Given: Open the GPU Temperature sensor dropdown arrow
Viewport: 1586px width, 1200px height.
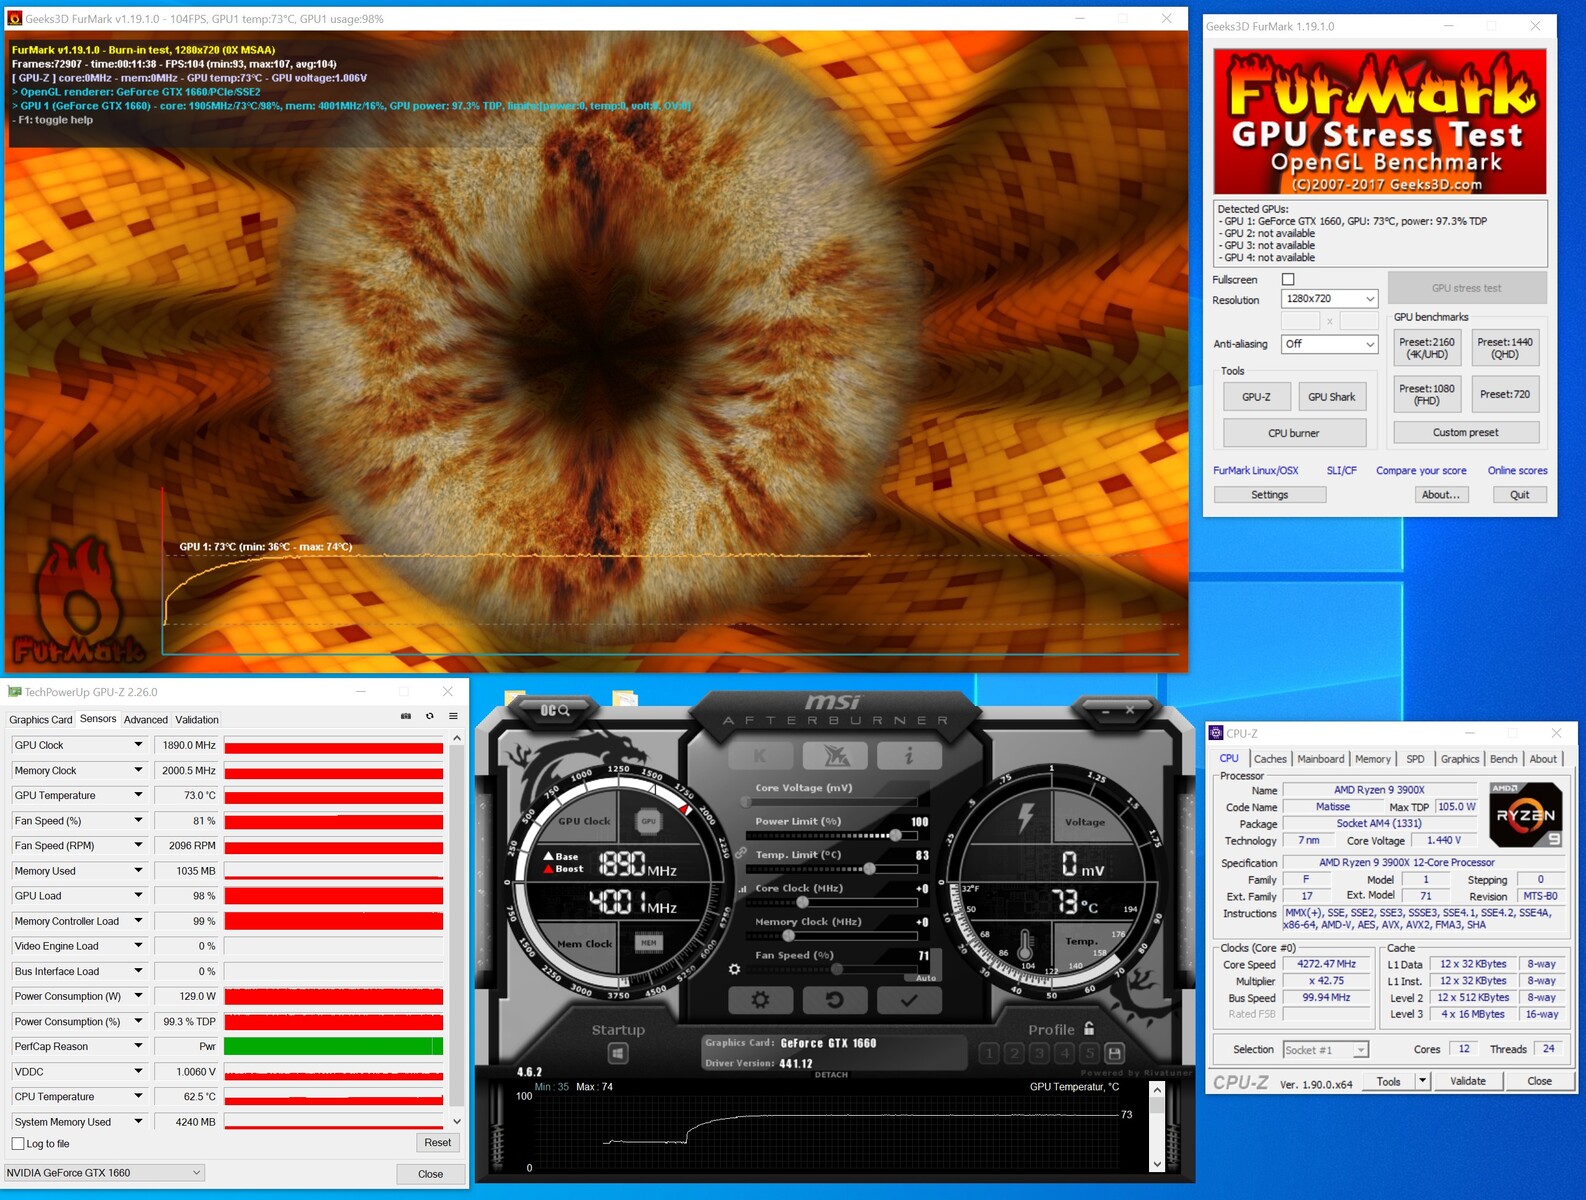Looking at the screenshot, I should [138, 795].
